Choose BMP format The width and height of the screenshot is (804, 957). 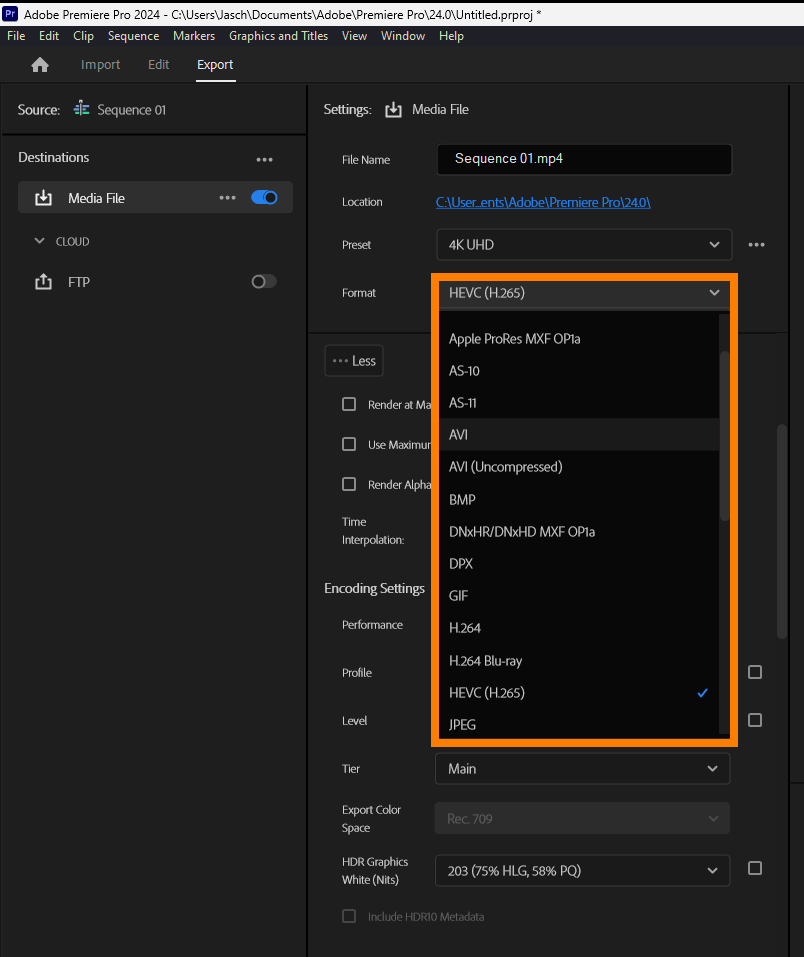579,499
